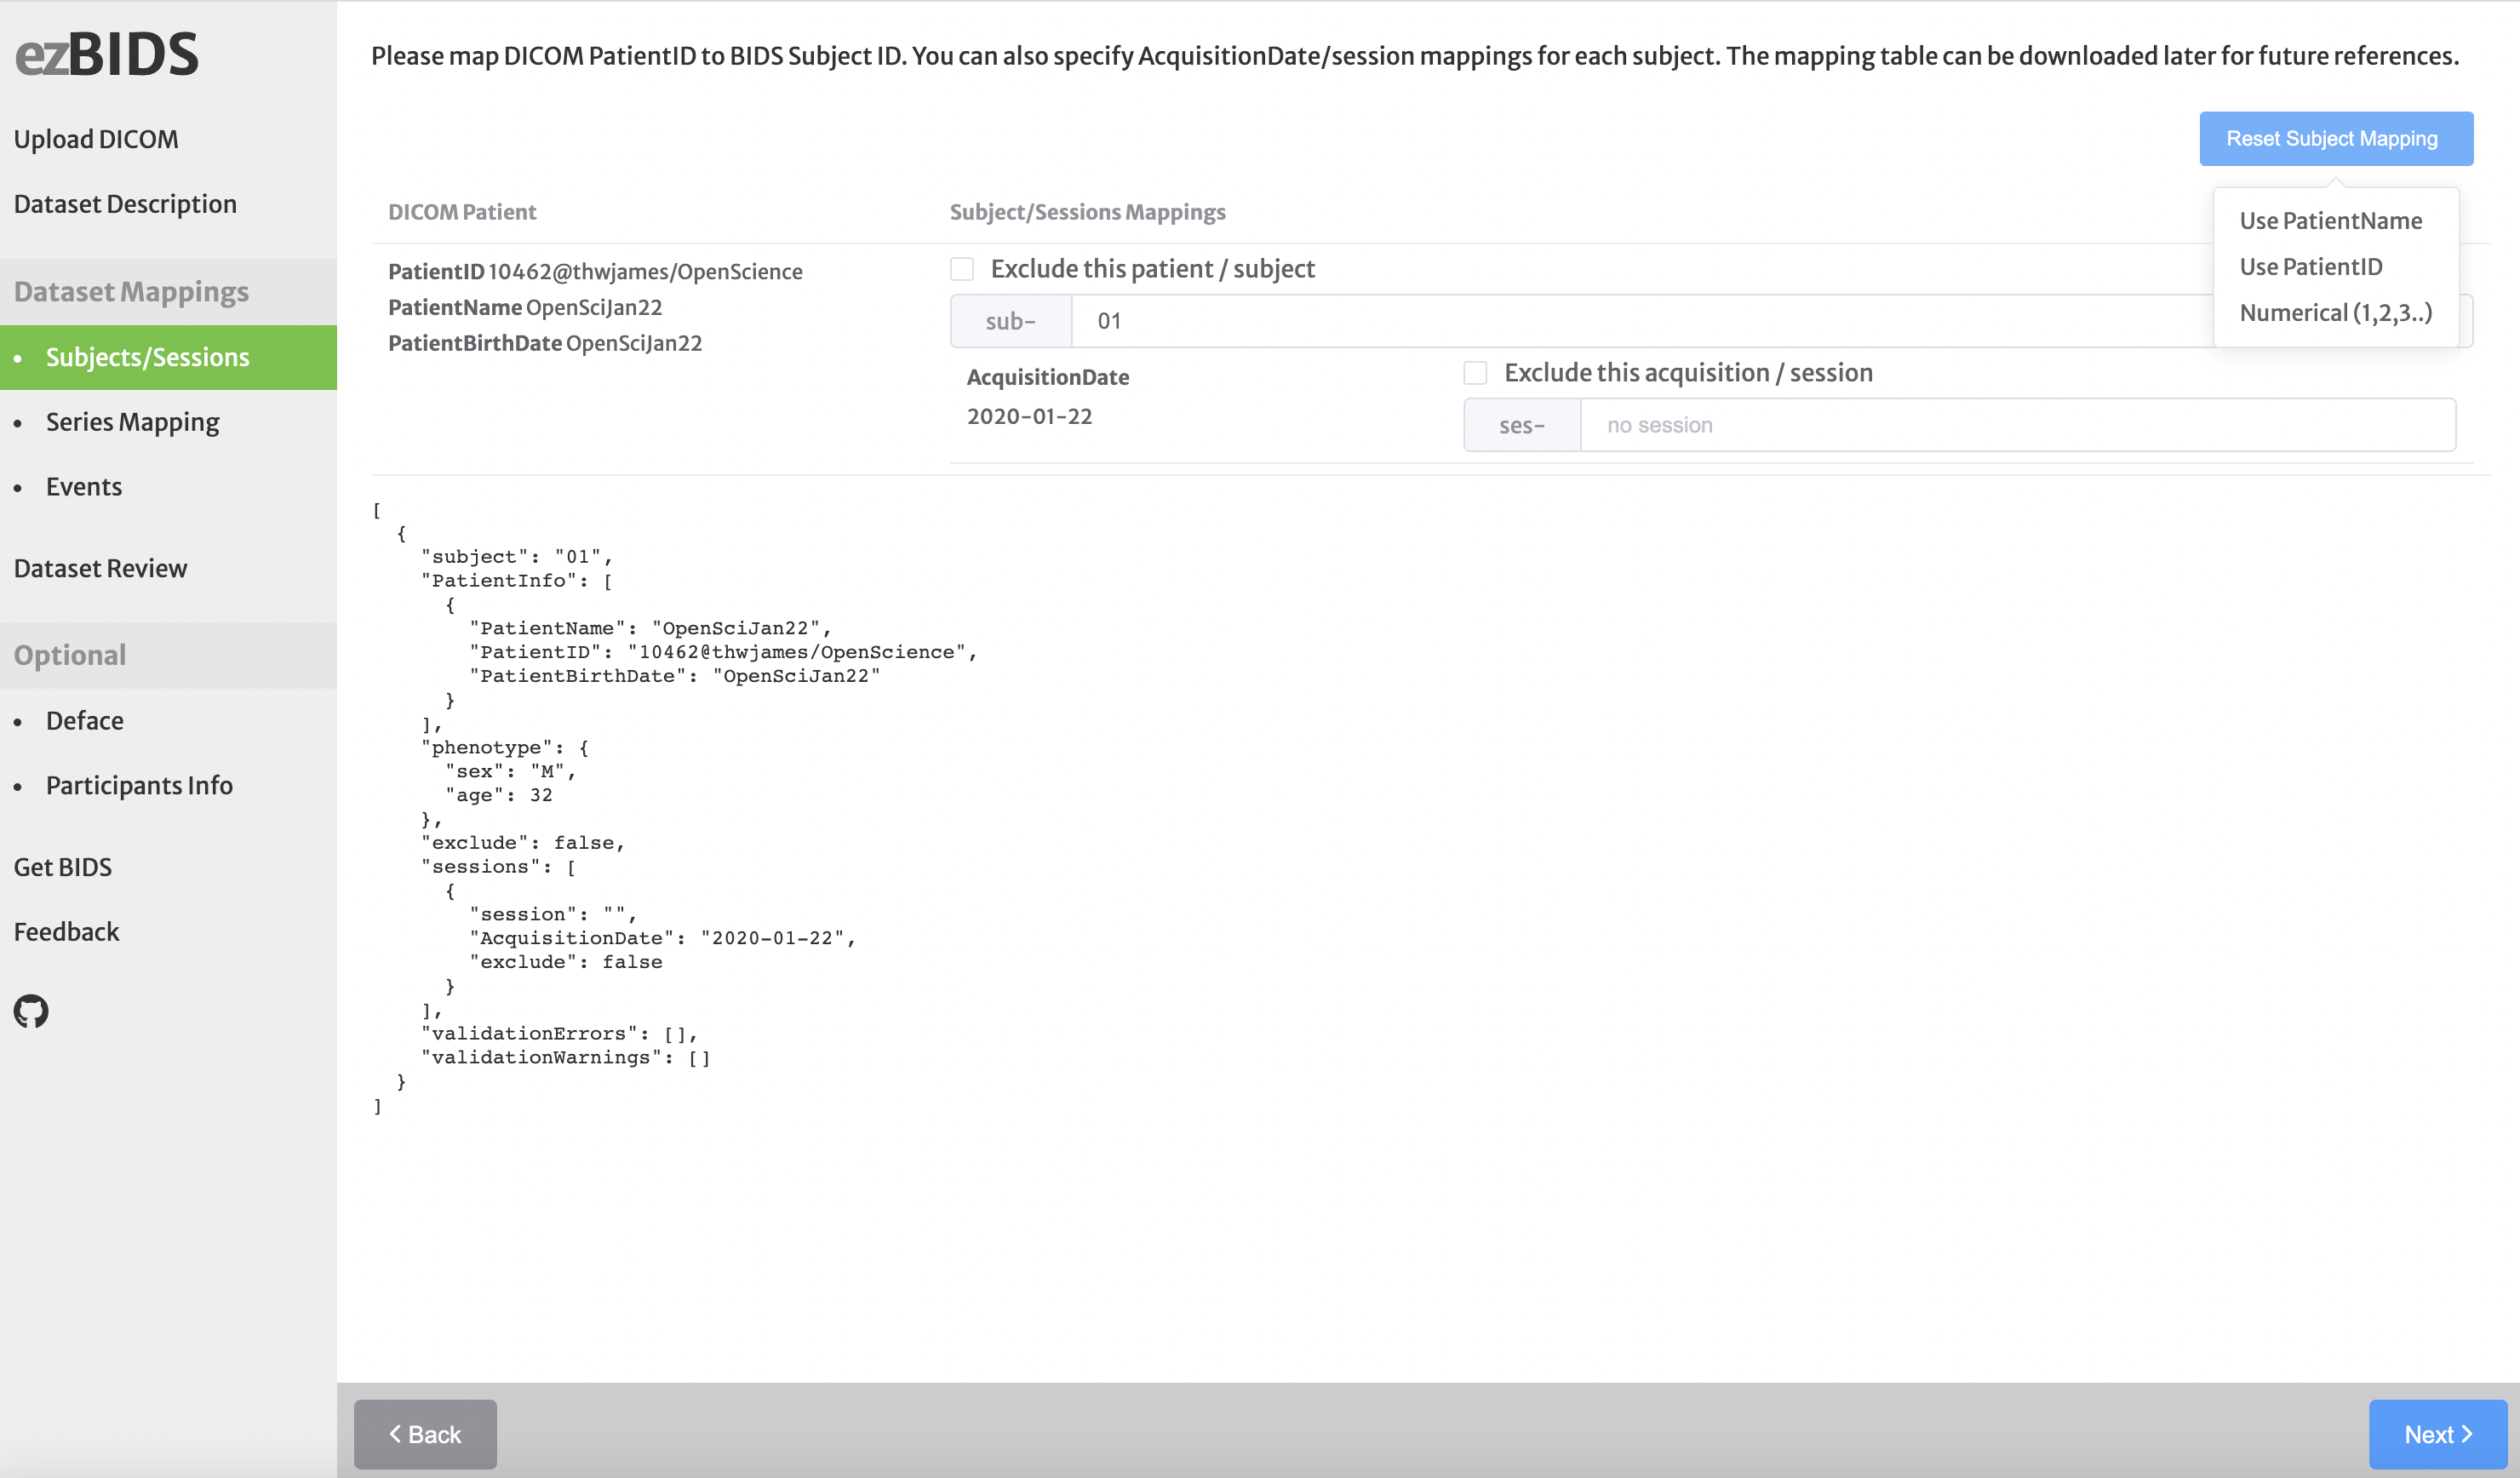Go to Events step
Image resolution: width=2520 pixels, height=1478 pixels.
(x=84, y=487)
